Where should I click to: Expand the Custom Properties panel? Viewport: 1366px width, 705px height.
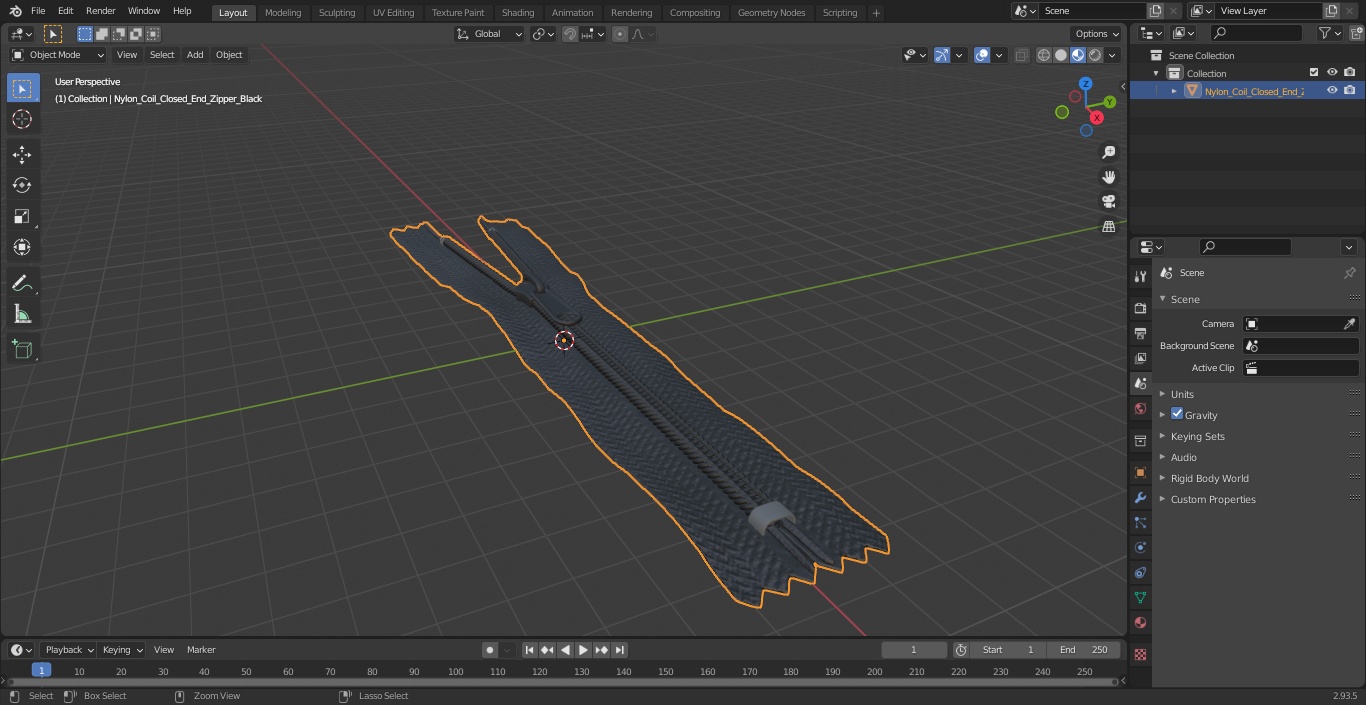(x=1213, y=499)
